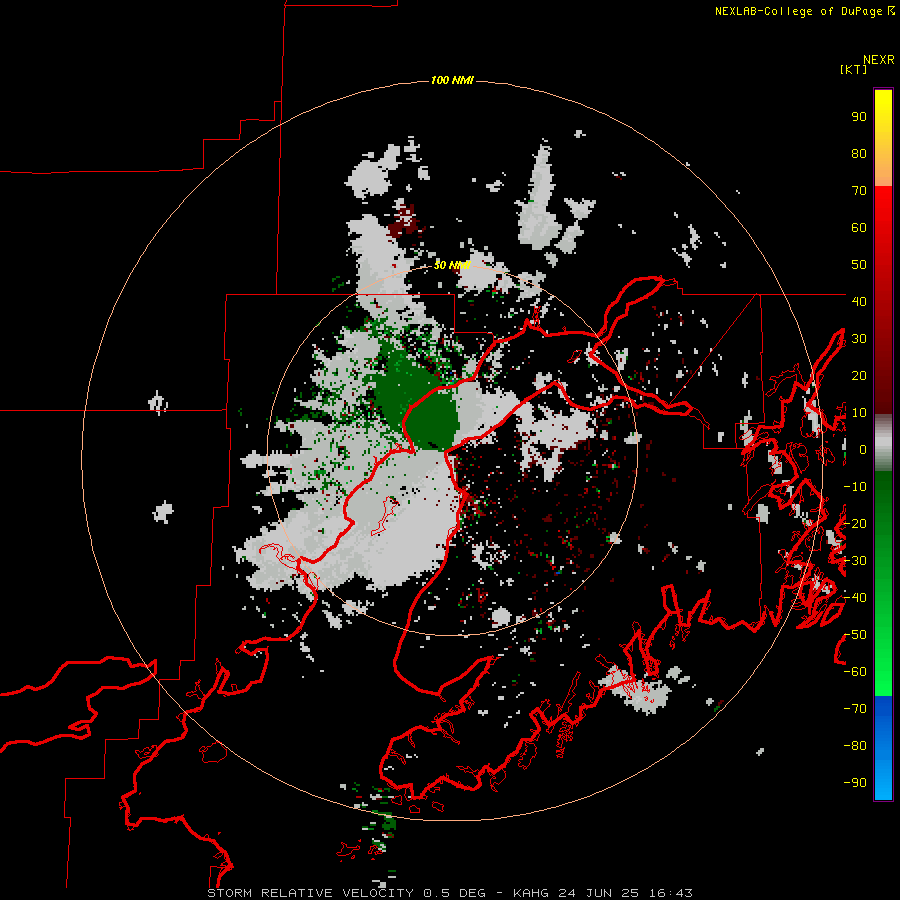Viewport: 900px width, 900px height.
Task: Select the -60 value on the velocity scale
Action: click(855, 672)
